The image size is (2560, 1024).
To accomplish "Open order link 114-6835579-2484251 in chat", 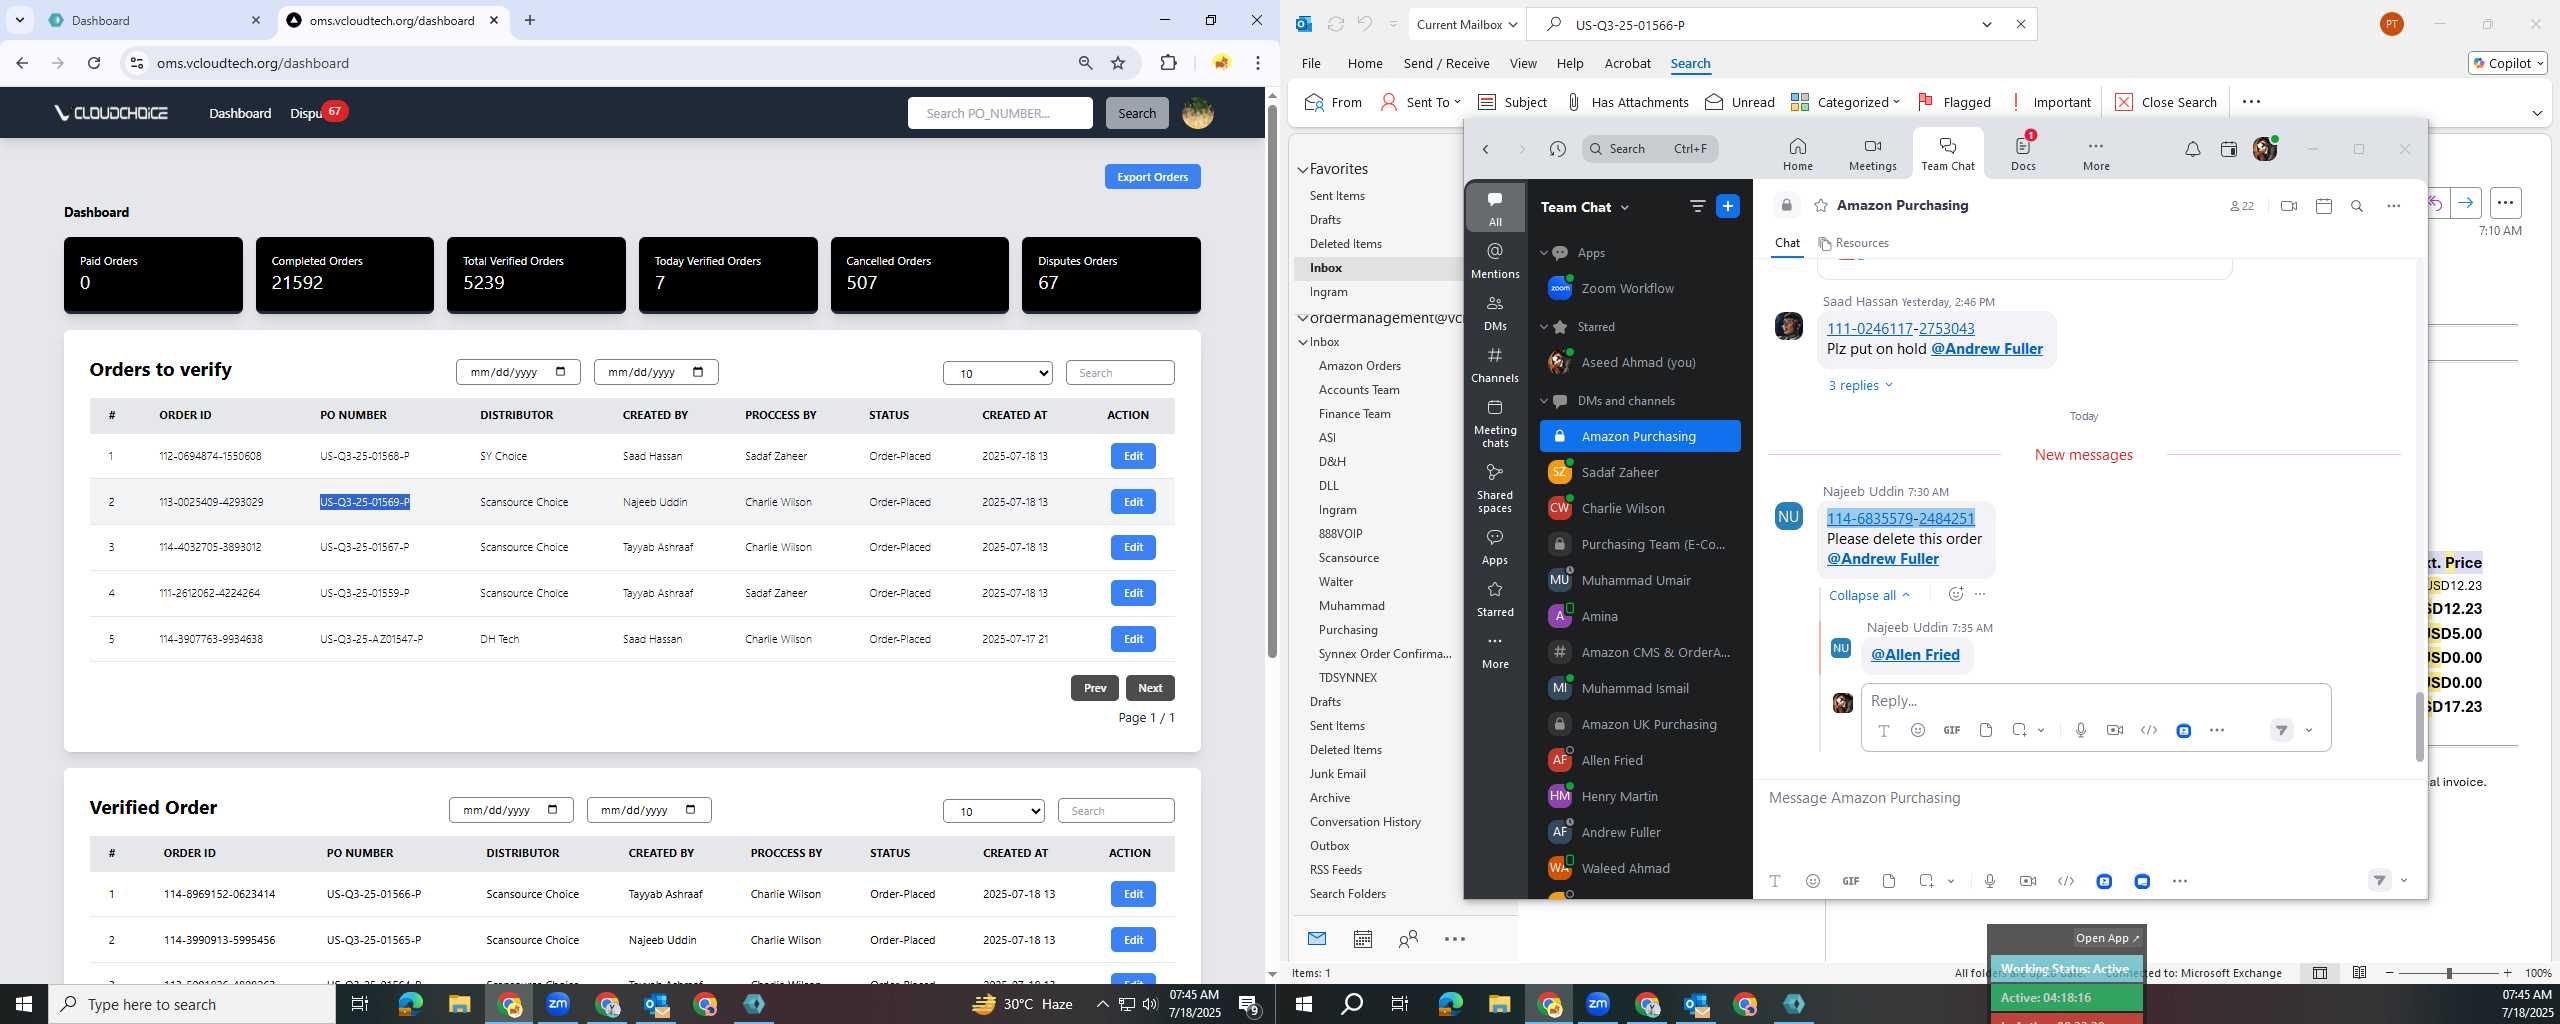I will (x=1900, y=518).
